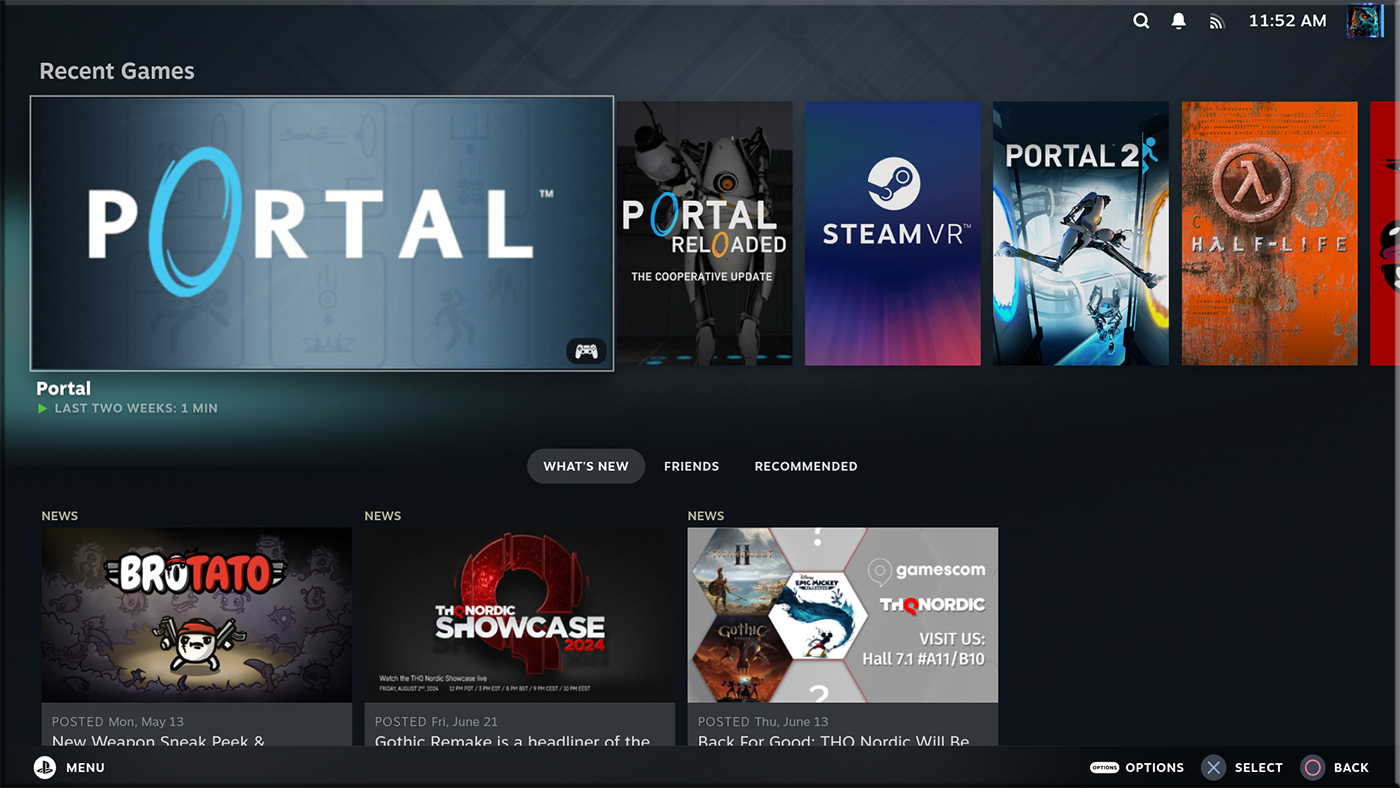Screen dimensions: 1400x788
Task: Click the controller support icon on Portal banner
Action: [586, 351]
